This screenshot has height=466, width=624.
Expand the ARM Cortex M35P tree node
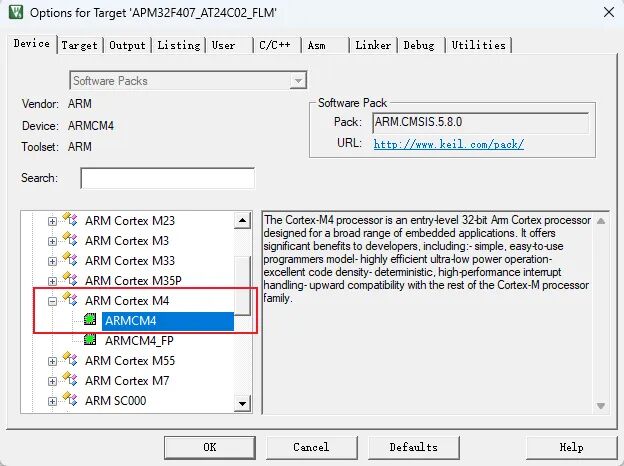(x=52, y=281)
